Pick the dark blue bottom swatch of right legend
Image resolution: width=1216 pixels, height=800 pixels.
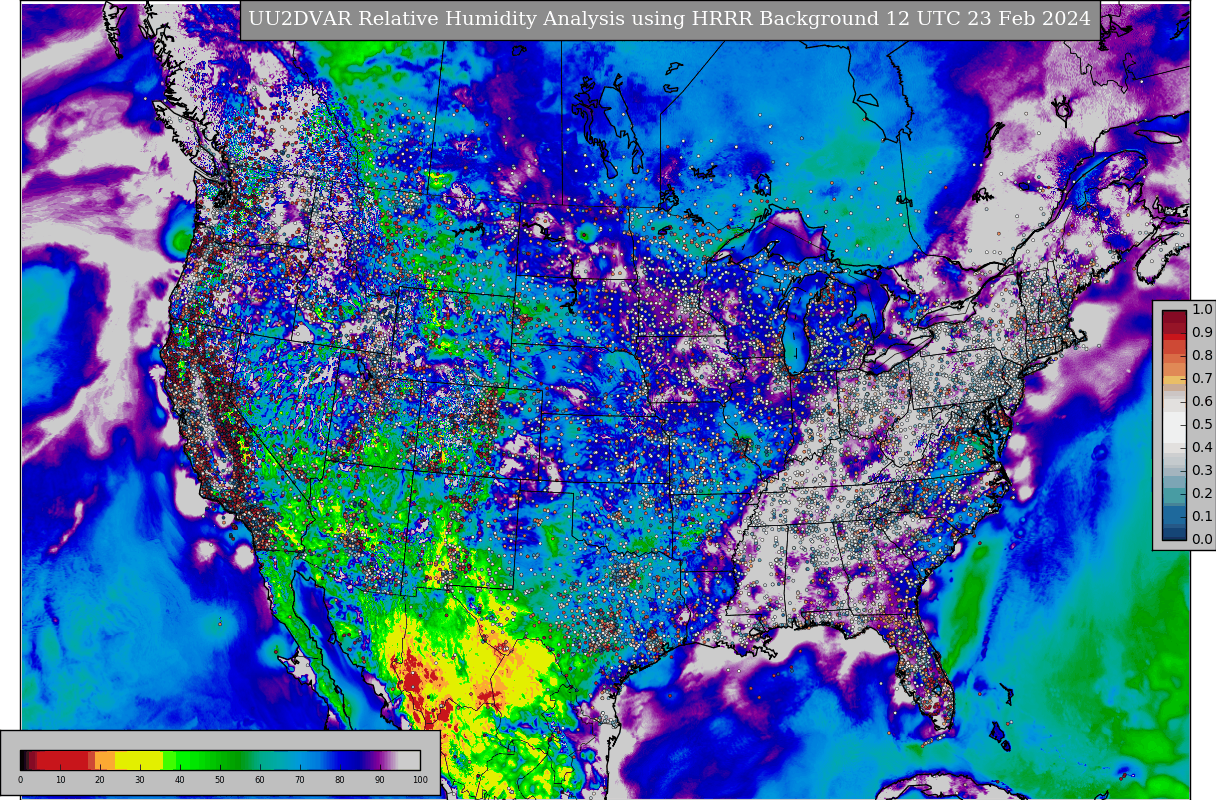coord(1174,533)
